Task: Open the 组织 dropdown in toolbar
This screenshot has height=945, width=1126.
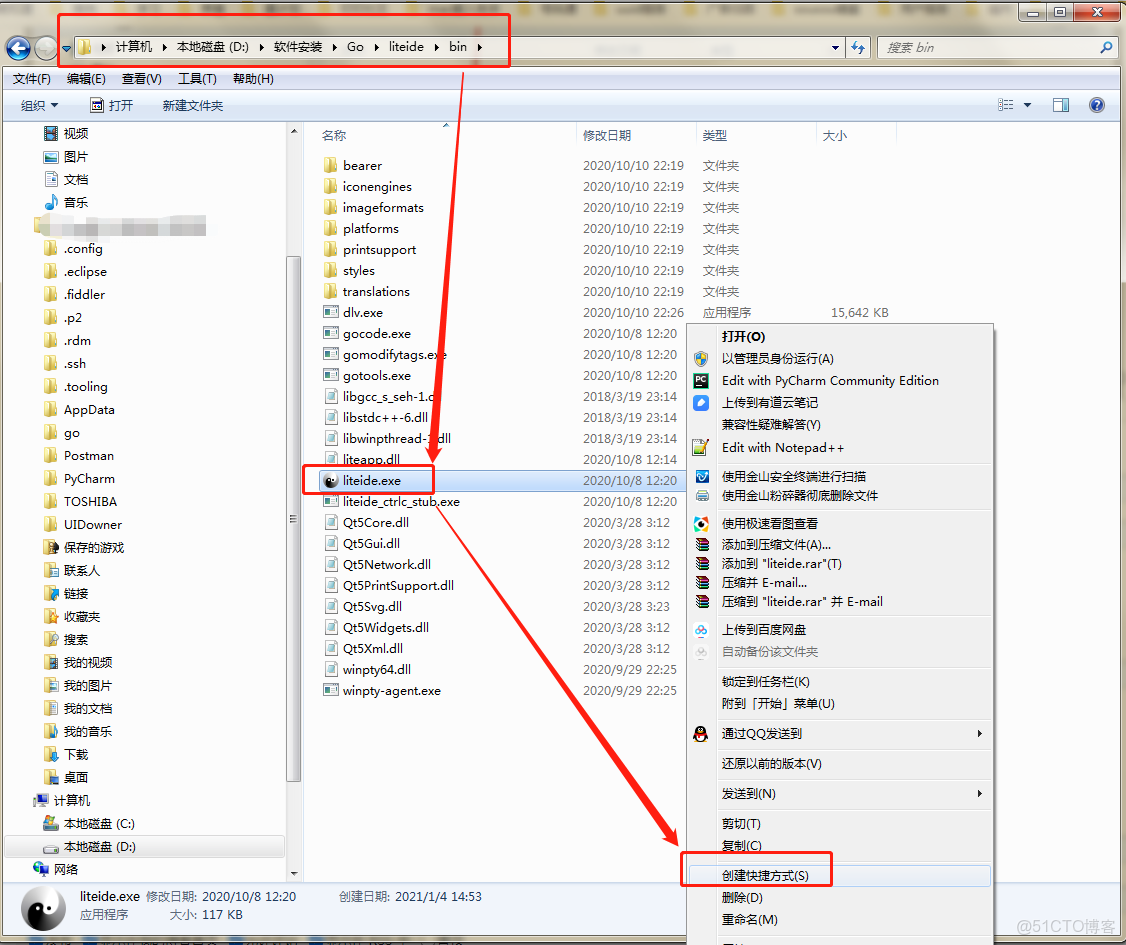Action: 39,106
